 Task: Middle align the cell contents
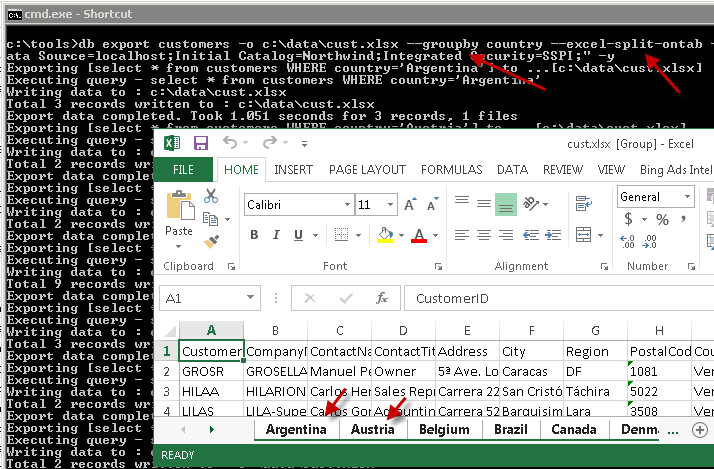pos(484,203)
